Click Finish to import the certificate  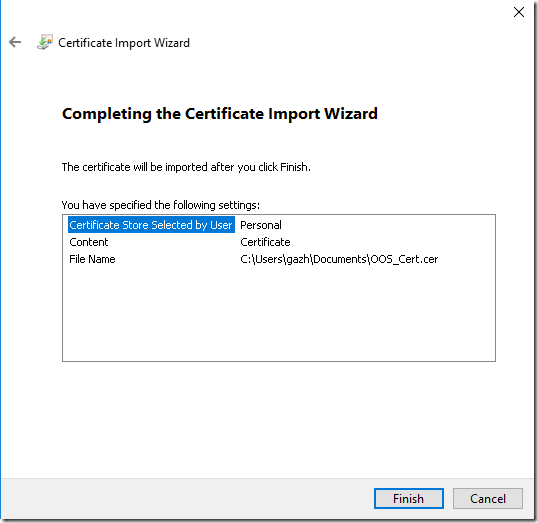click(x=409, y=498)
